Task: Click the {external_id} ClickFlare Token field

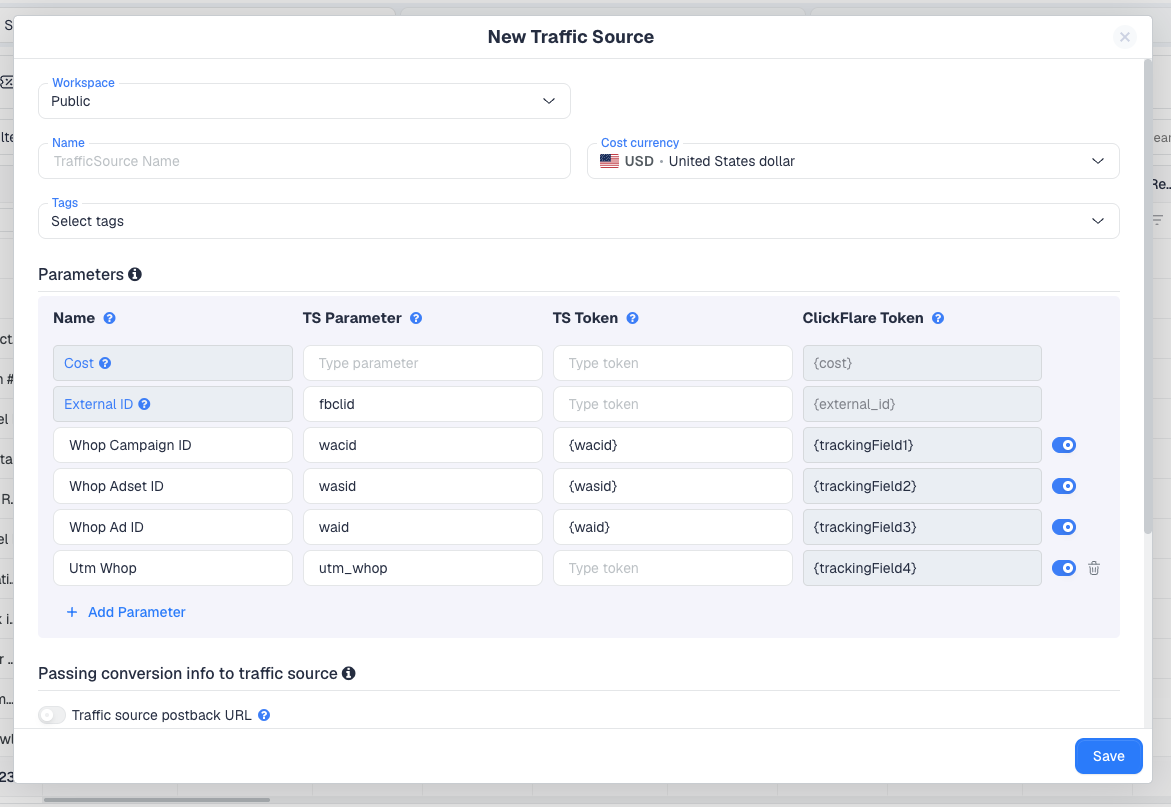Action: (x=922, y=404)
